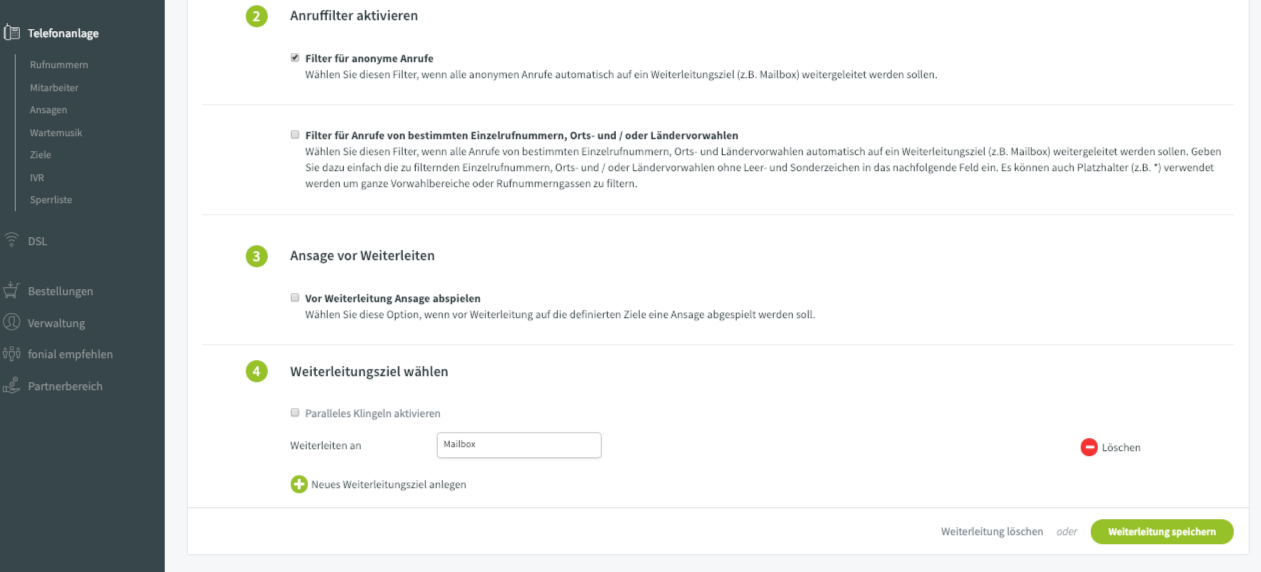Screen dimensions: 1261x572
Task: Click the green plus icon for new Weiterleitungsziel
Action: (299, 484)
